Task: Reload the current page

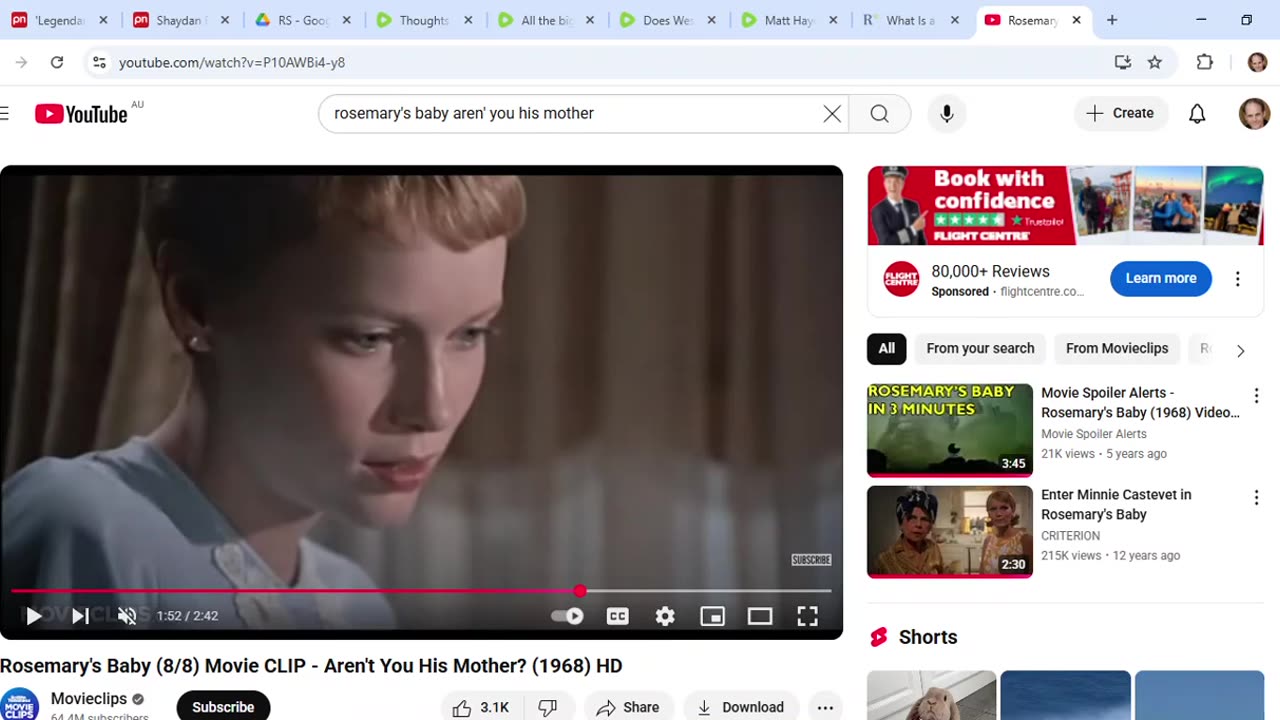Action: 57,62
